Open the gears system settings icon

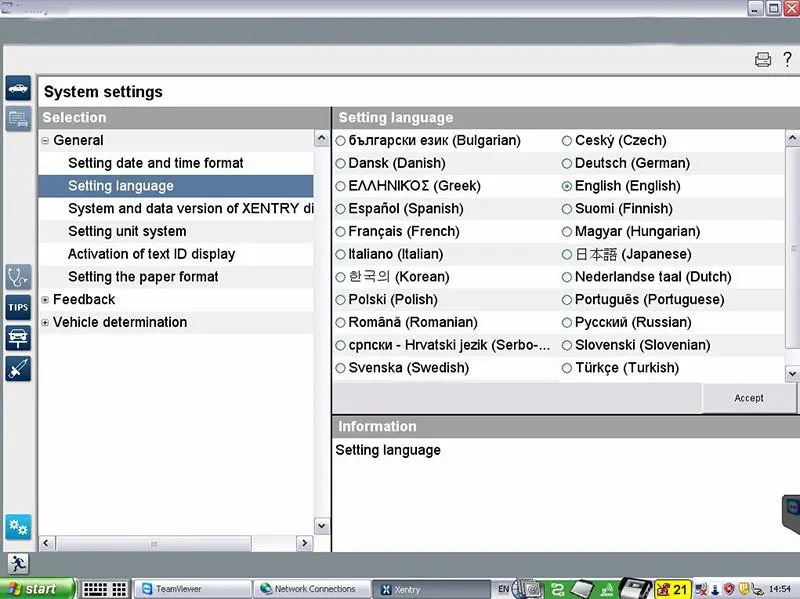[18, 527]
